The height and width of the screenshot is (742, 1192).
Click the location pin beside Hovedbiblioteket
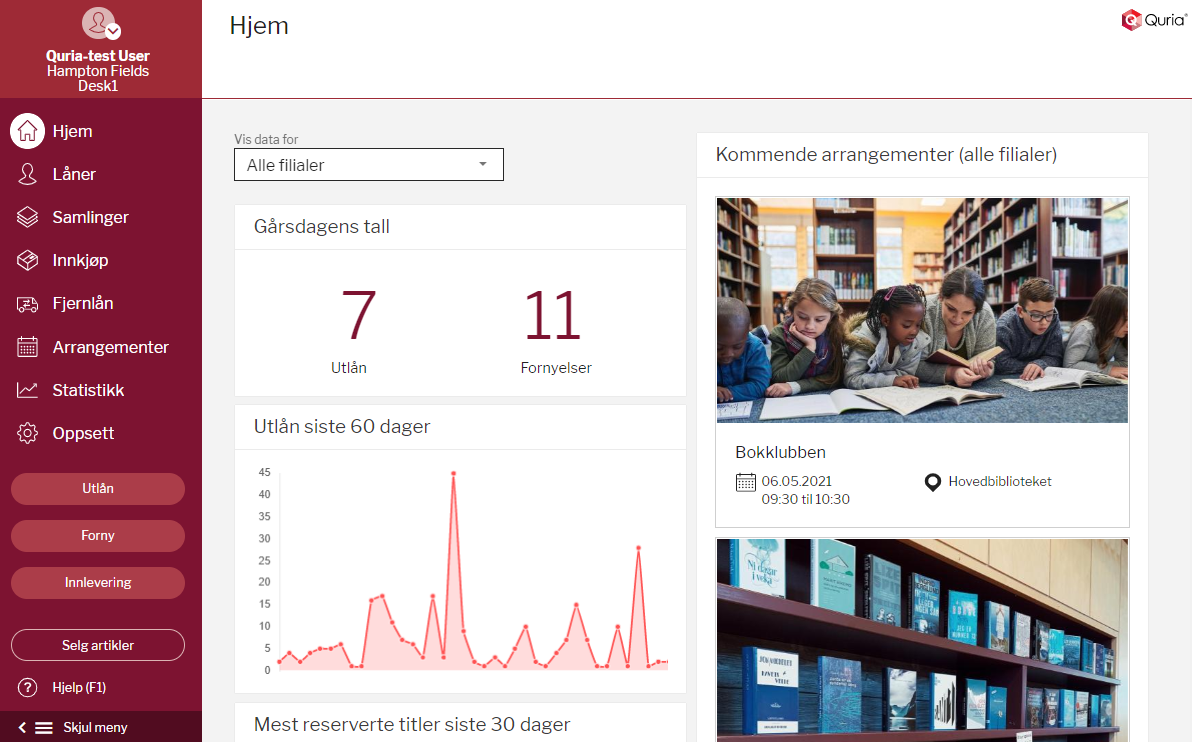(933, 482)
